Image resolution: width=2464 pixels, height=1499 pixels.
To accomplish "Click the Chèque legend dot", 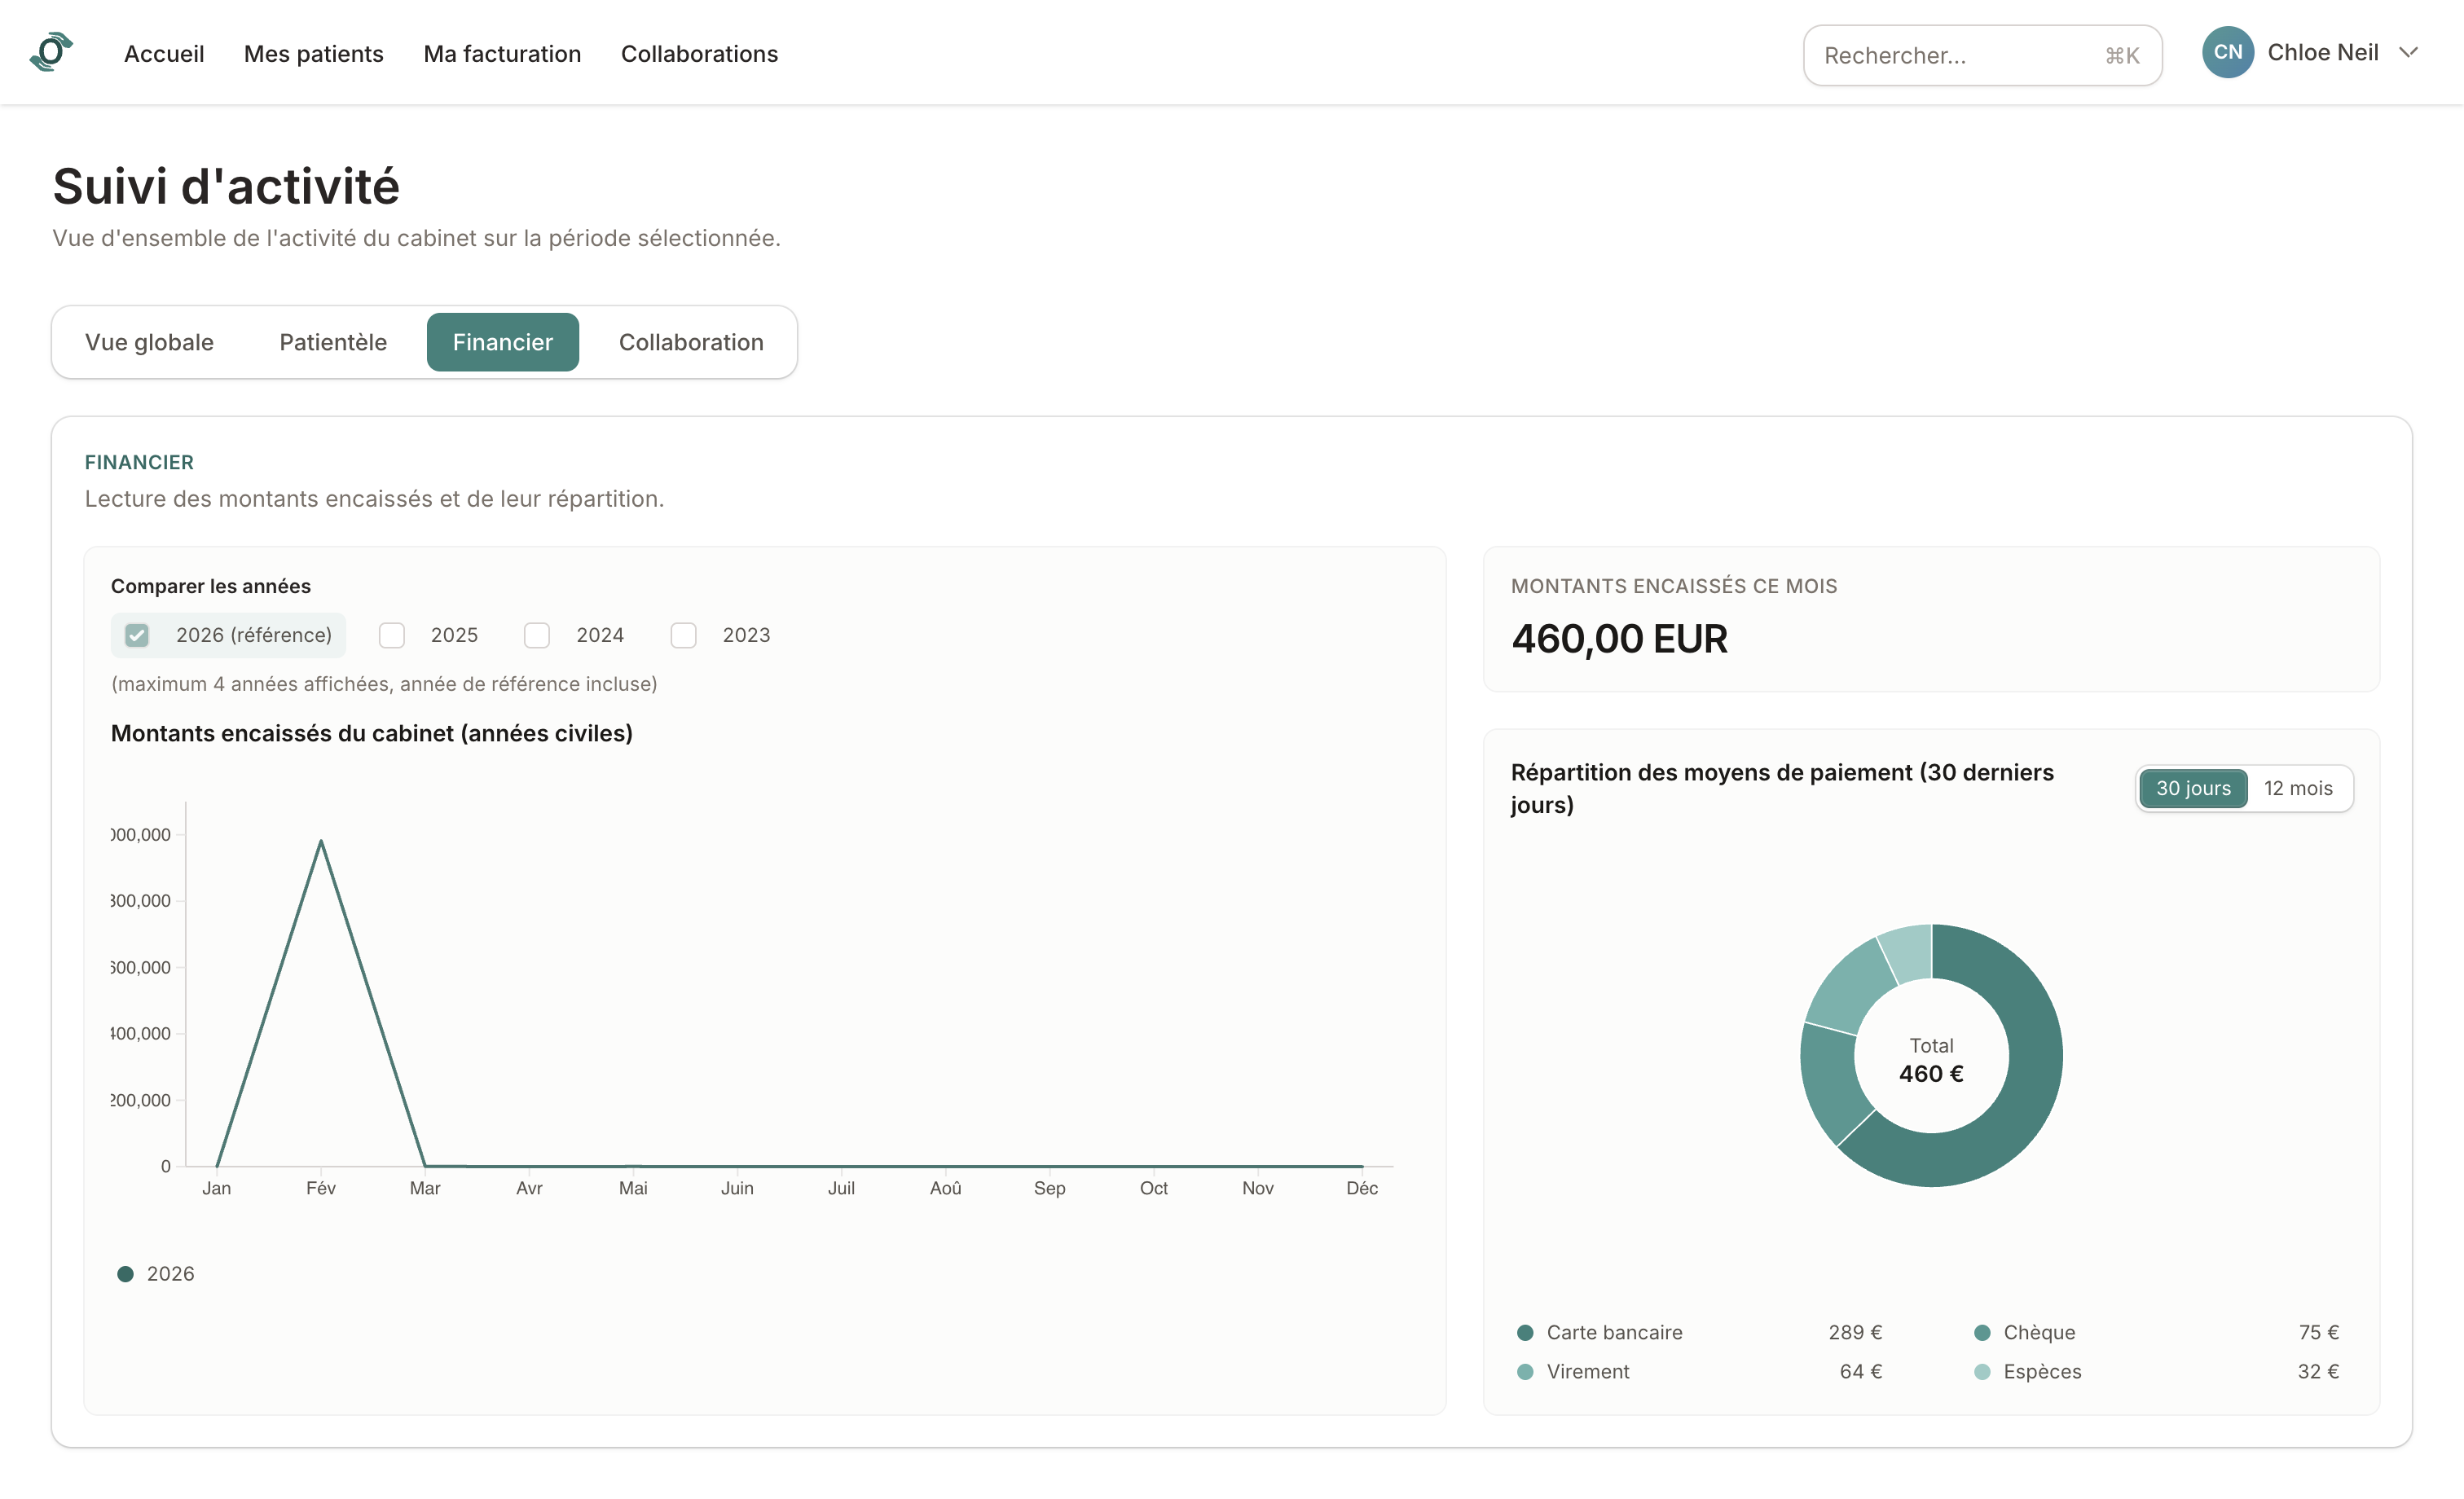I will [1982, 1332].
